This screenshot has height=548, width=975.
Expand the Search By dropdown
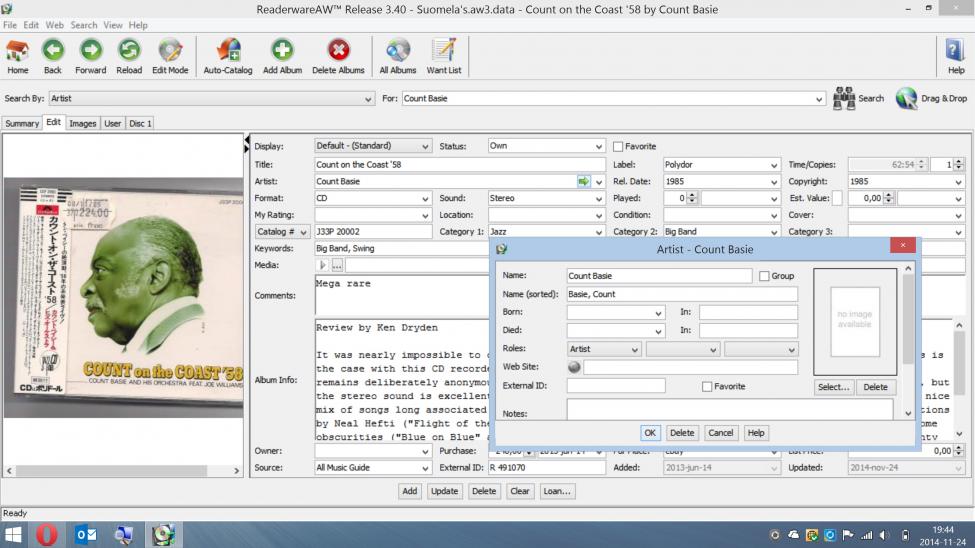(369, 99)
